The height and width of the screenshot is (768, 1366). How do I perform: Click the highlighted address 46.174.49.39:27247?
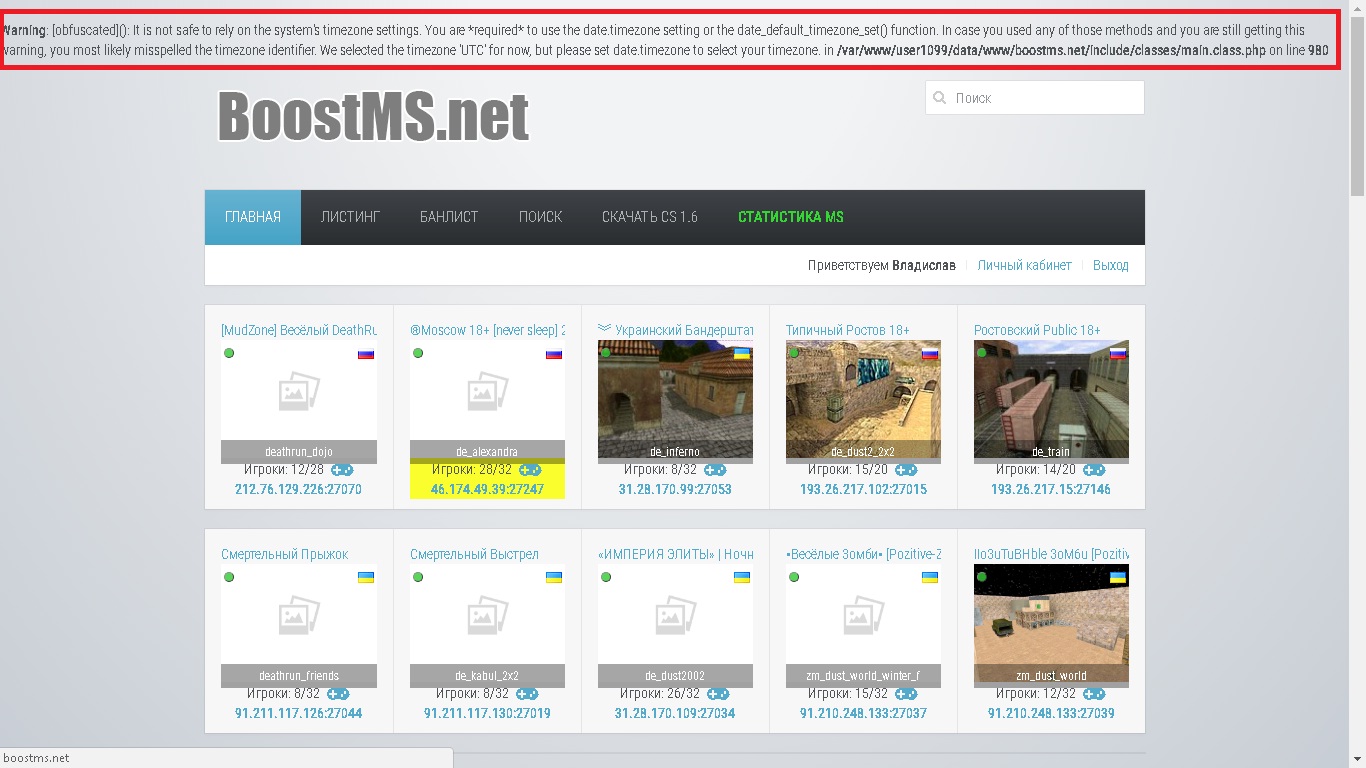pyautogui.click(x=487, y=490)
